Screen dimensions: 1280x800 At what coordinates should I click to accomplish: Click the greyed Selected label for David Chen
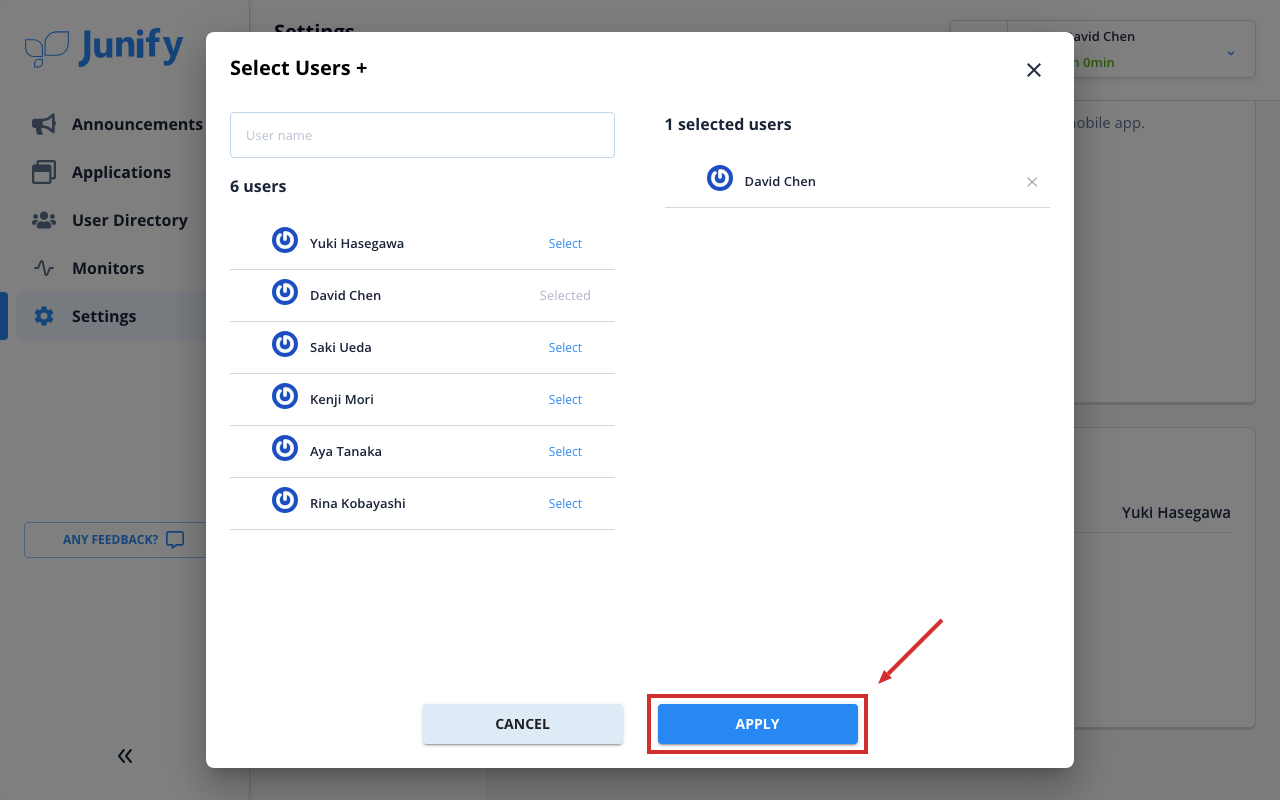(x=565, y=296)
